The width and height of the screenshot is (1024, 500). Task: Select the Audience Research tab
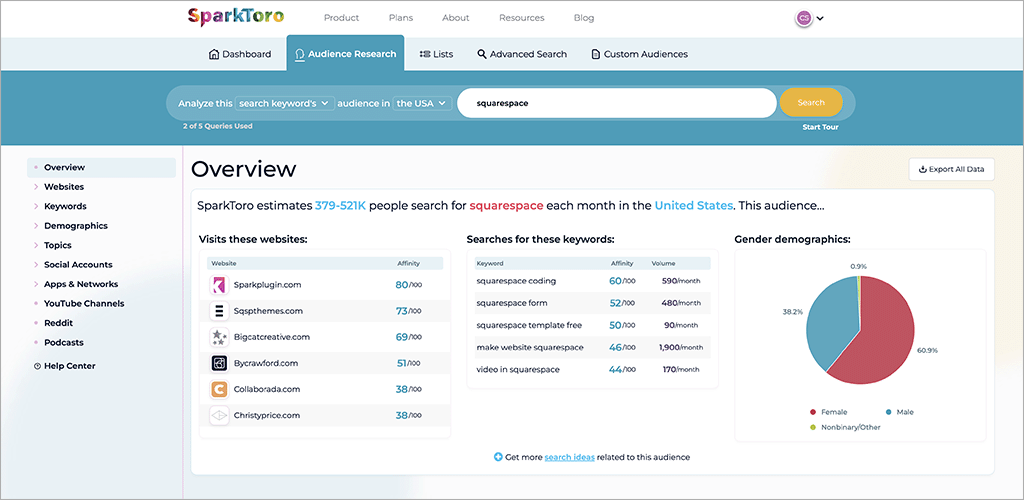click(345, 54)
